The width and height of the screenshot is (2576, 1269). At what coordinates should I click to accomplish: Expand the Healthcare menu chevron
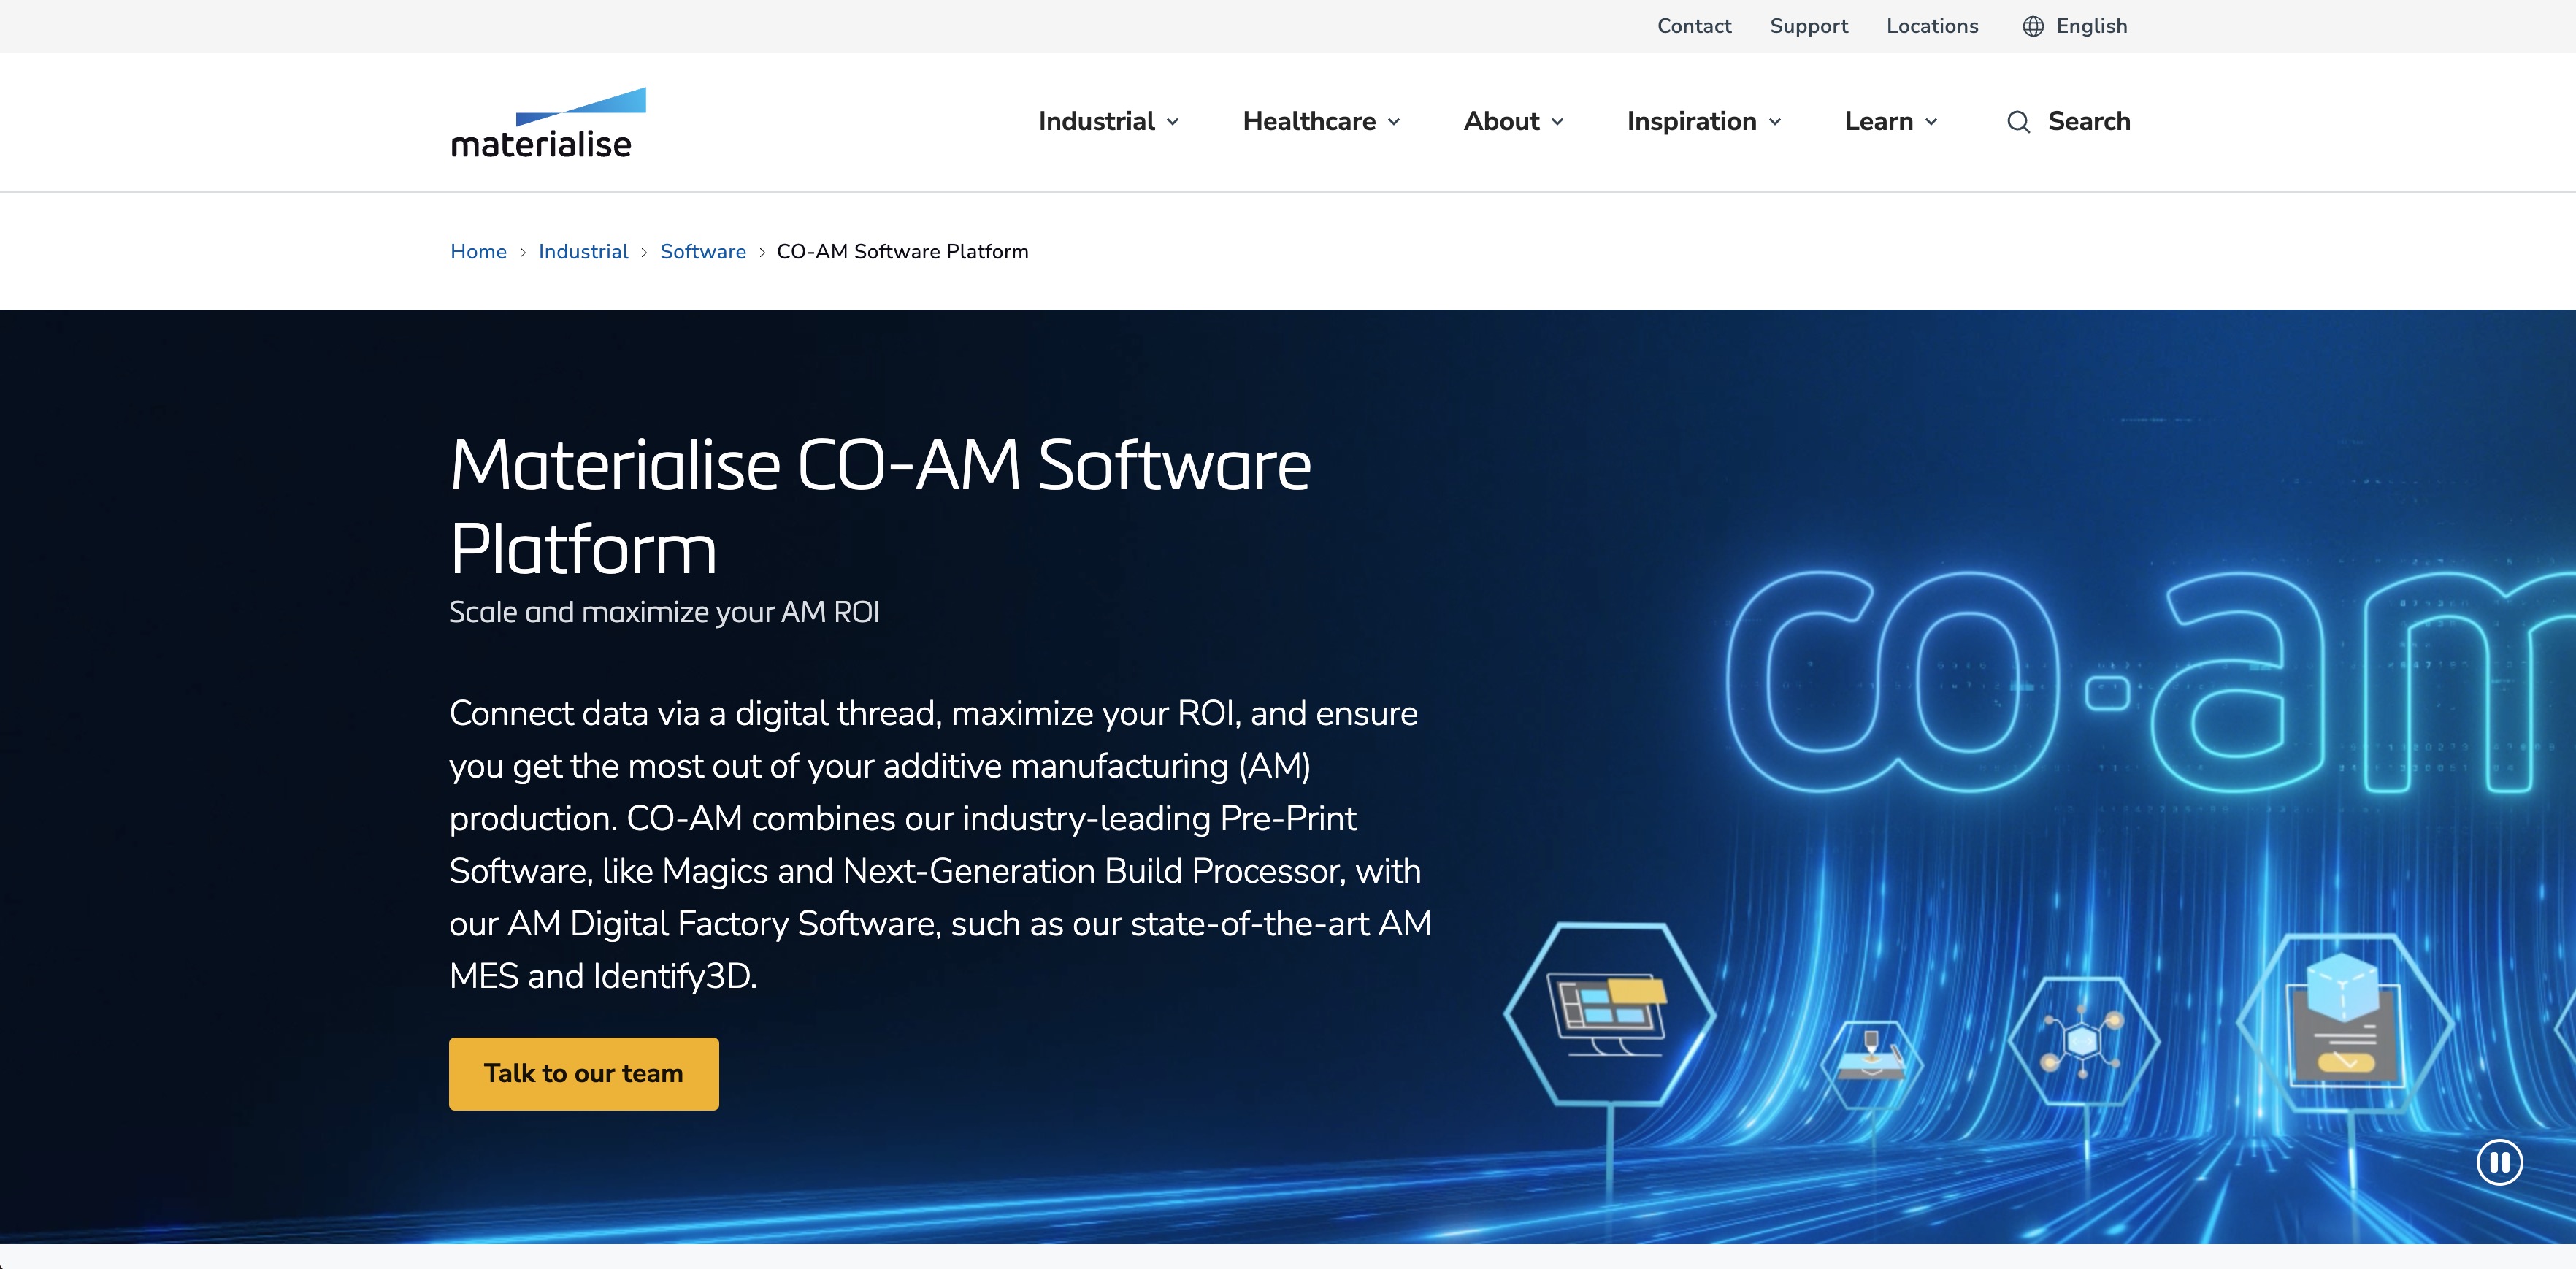(x=1394, y=122)
